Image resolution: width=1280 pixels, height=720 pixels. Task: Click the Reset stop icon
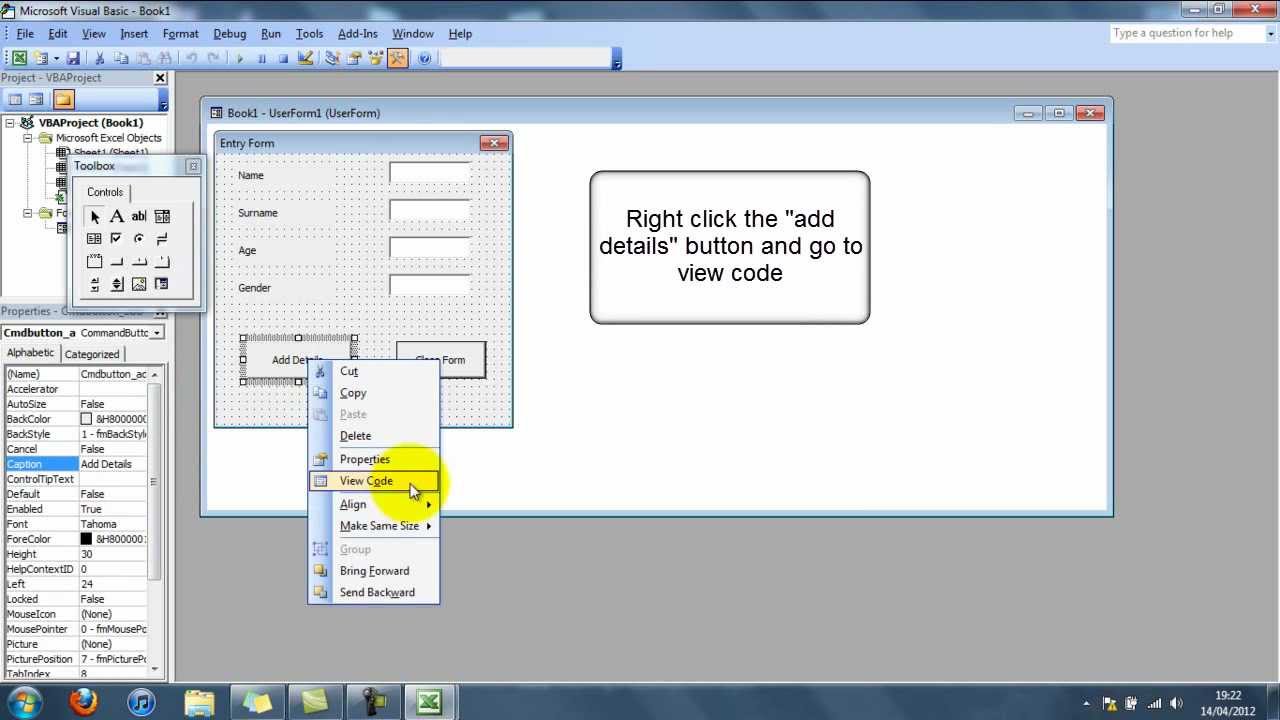point(283,59)
